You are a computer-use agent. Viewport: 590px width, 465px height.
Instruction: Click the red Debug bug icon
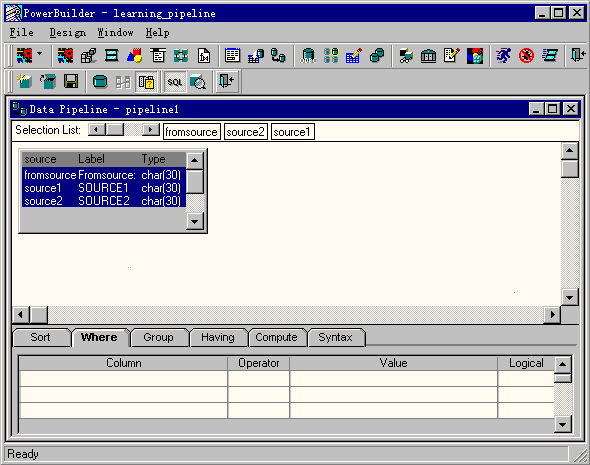(x=526, y=56)
